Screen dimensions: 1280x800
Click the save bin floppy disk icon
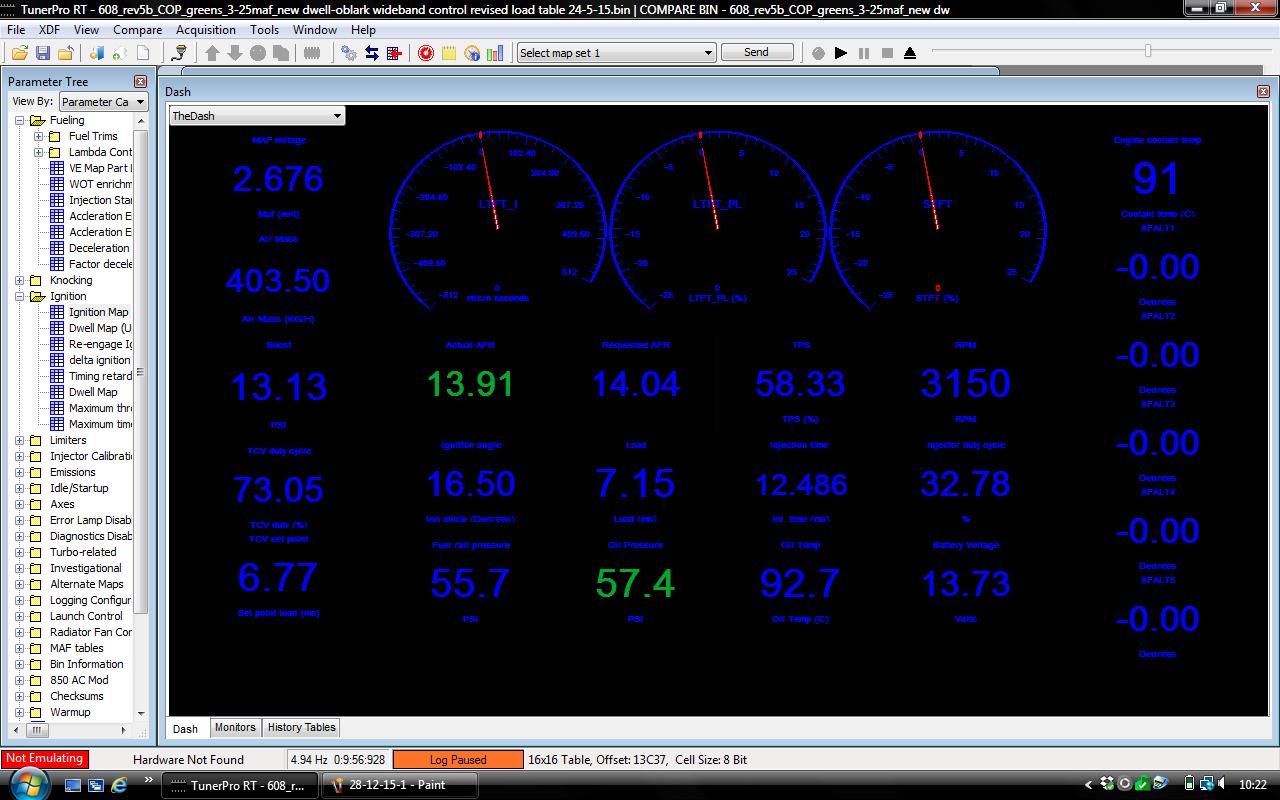(x=42, y=53)
